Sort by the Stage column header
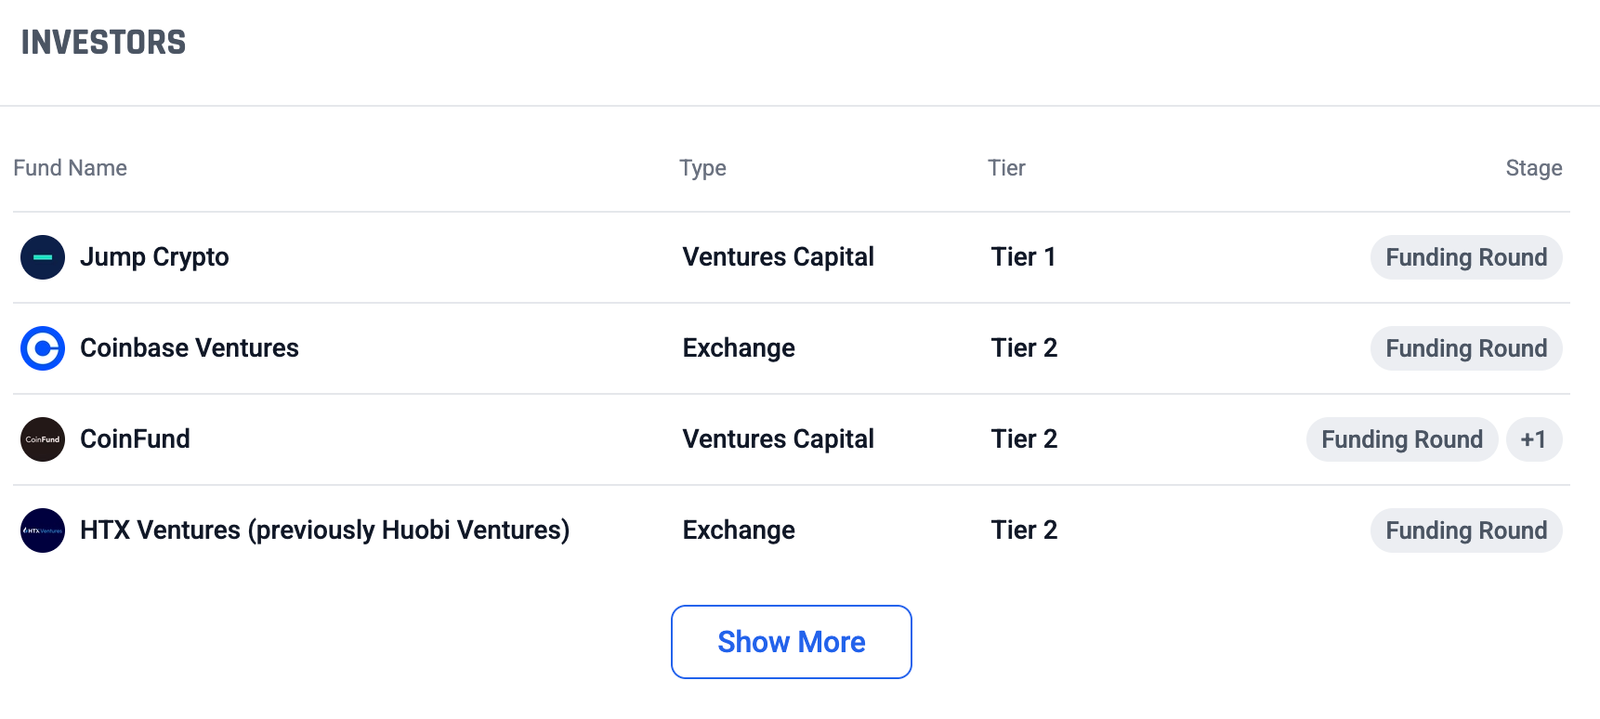This screenshot has height=719, width=1600. click(x=1534, y=168)
